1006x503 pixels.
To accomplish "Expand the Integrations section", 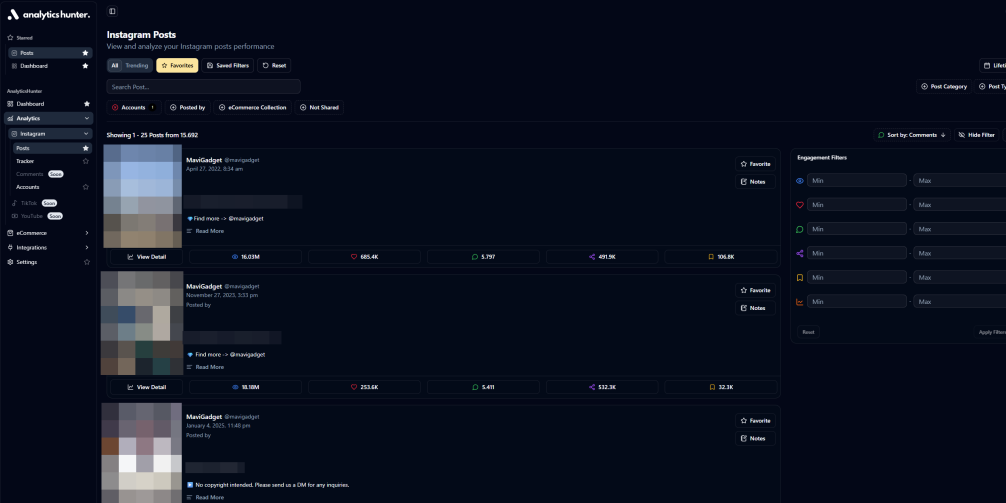I will [49, 248].
